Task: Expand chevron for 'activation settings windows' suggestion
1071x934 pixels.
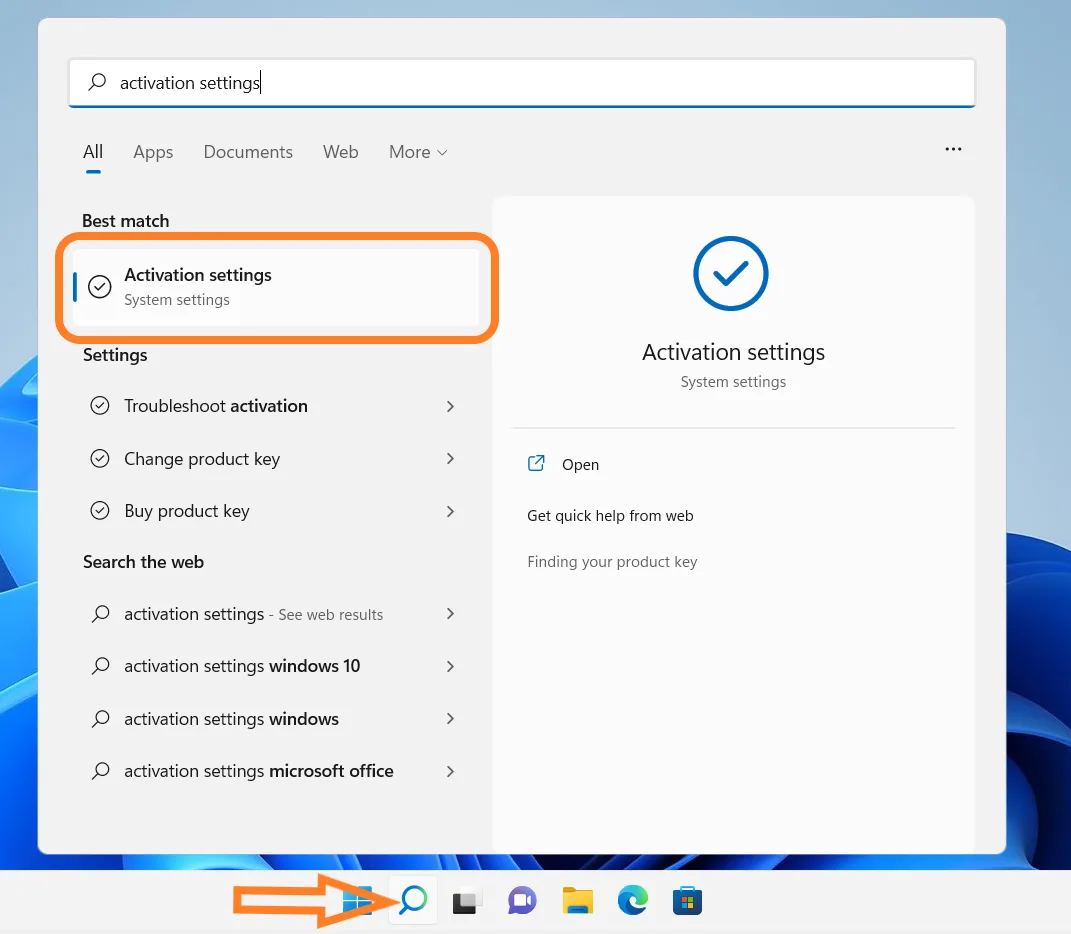Action: tap(450, 718)
